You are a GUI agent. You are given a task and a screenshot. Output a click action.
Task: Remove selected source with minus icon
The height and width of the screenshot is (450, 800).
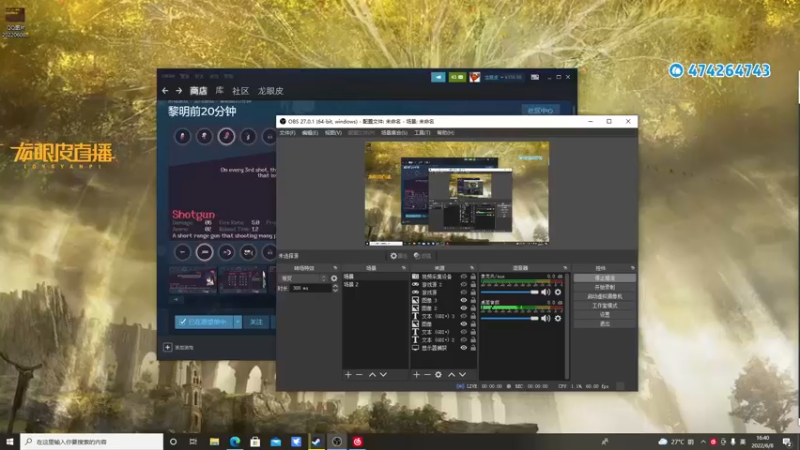pos(427,374)
